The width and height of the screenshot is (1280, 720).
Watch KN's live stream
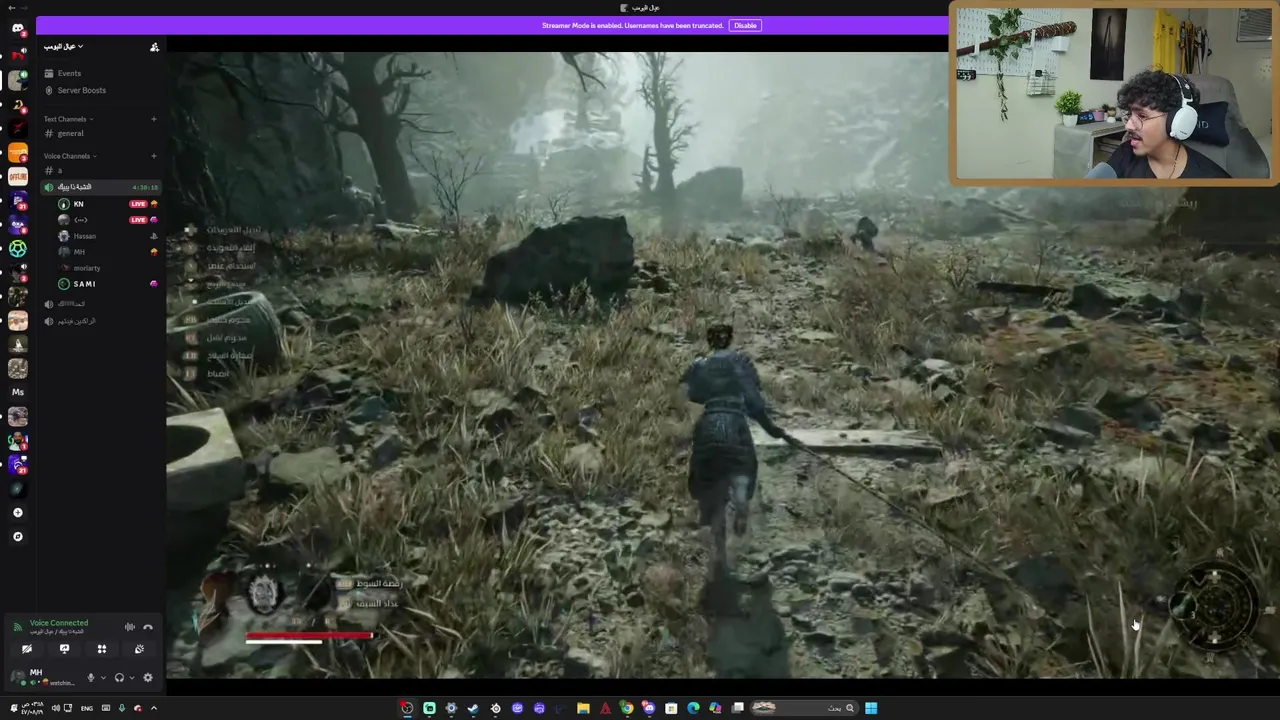click(x=138, y=204)
